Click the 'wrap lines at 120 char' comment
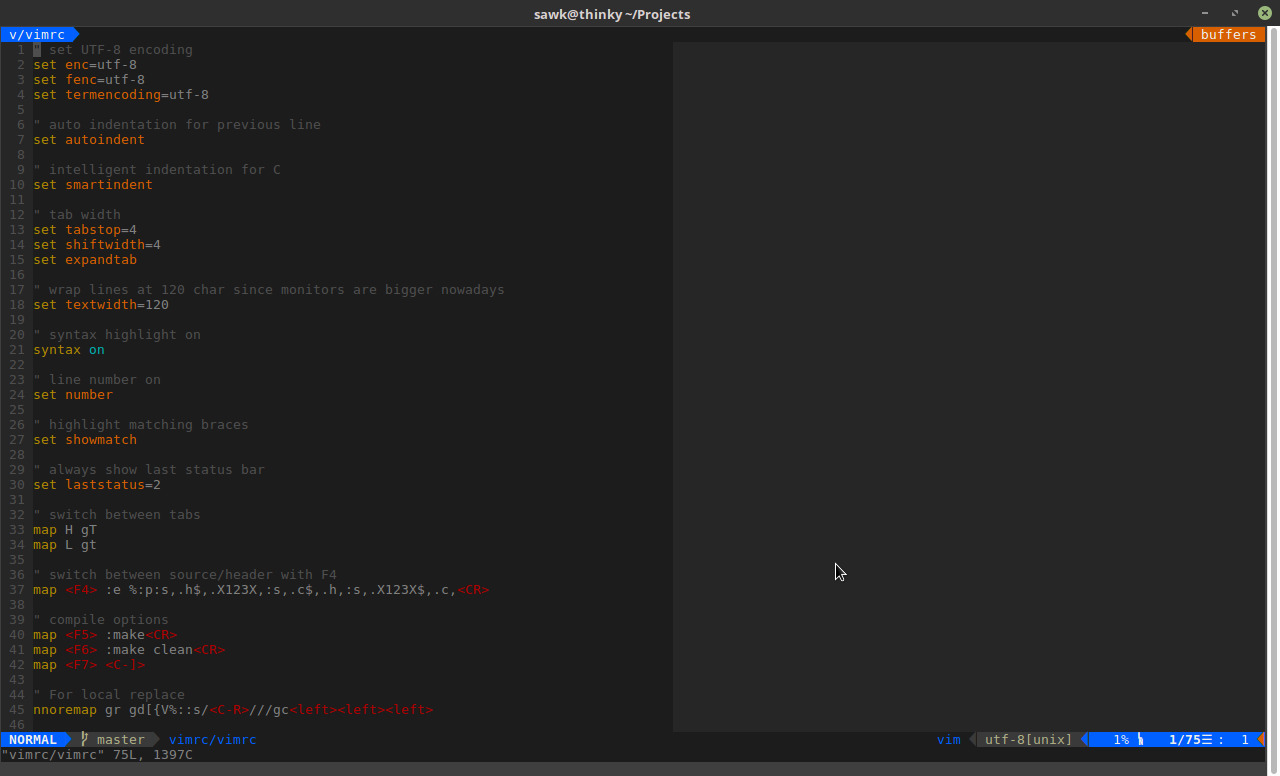This screenshot has height=776, width=1280. pyautogui.click(x=269, y=290)
